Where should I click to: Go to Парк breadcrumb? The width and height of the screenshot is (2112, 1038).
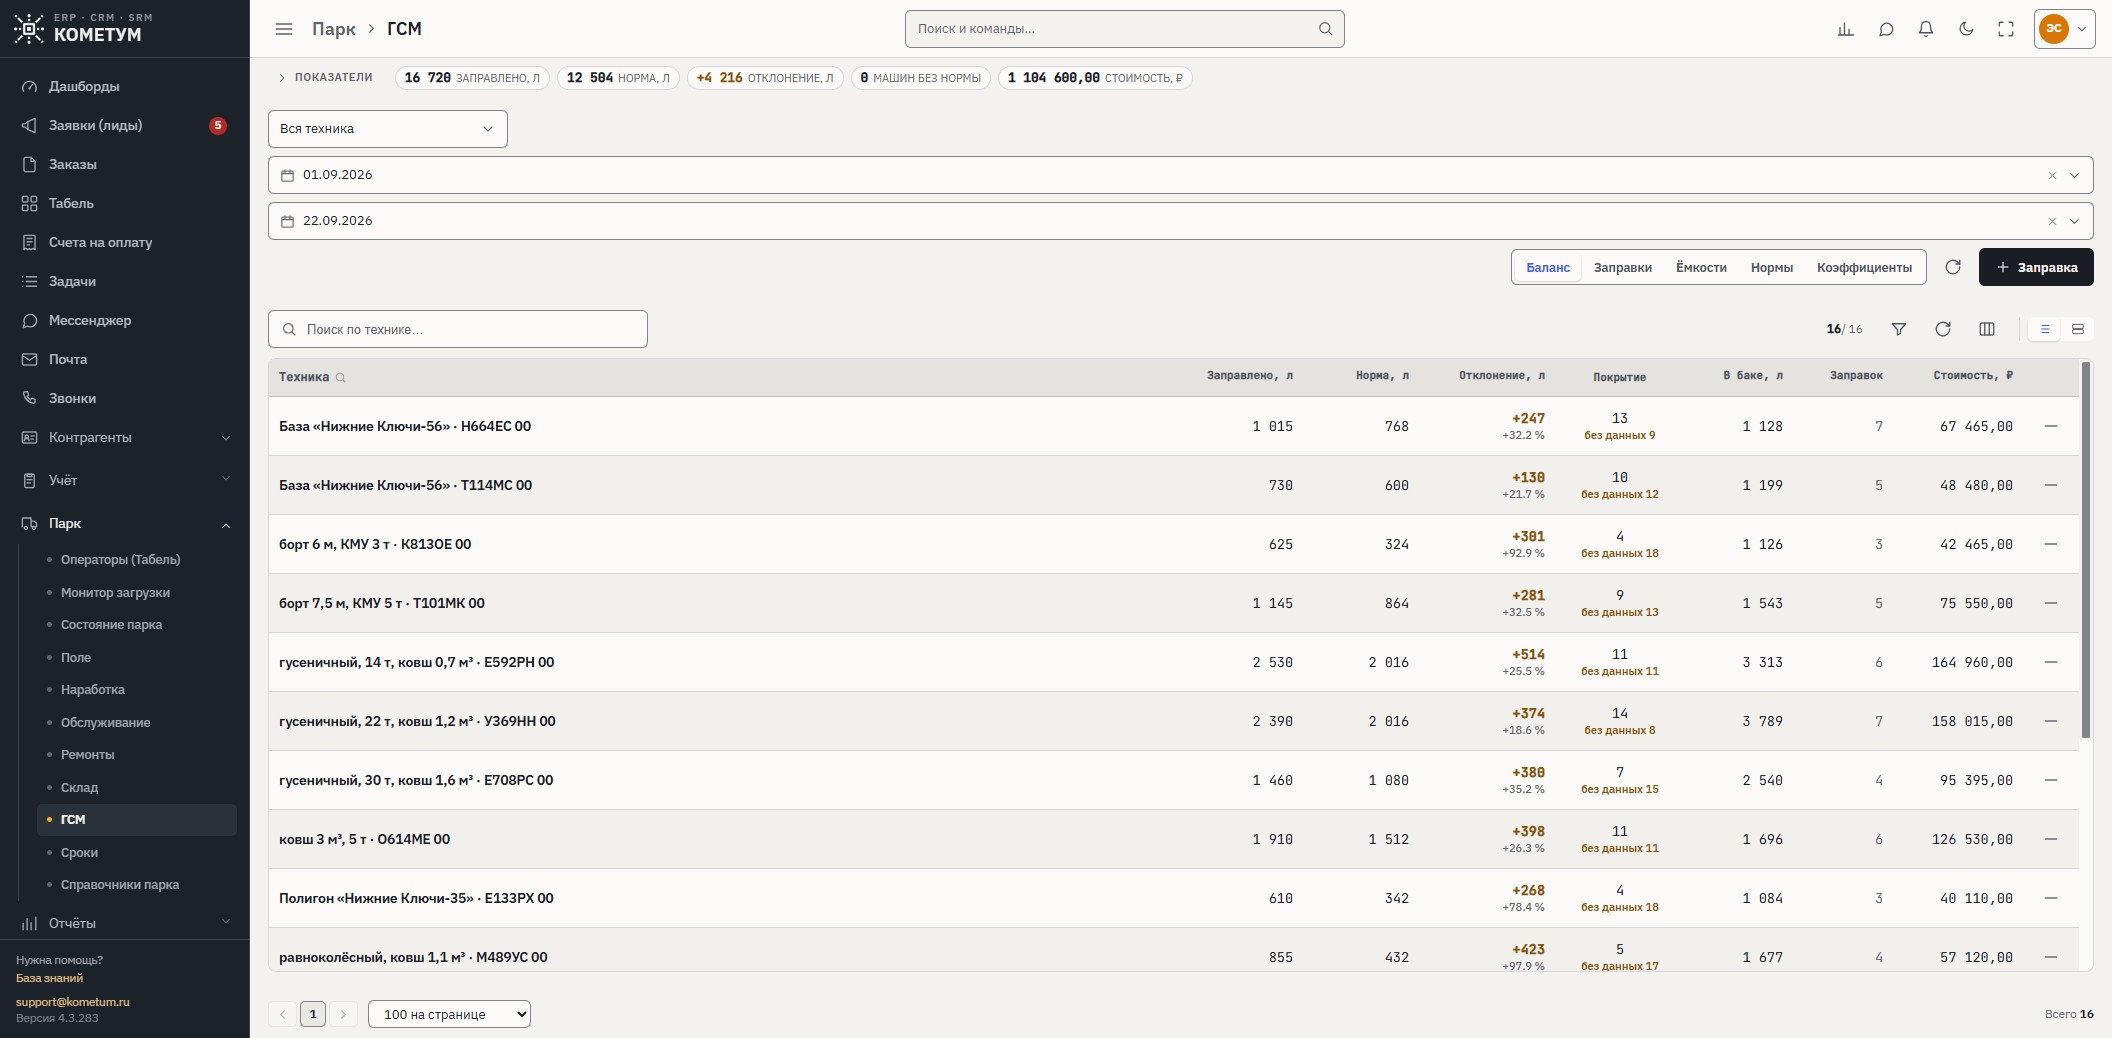334,29
